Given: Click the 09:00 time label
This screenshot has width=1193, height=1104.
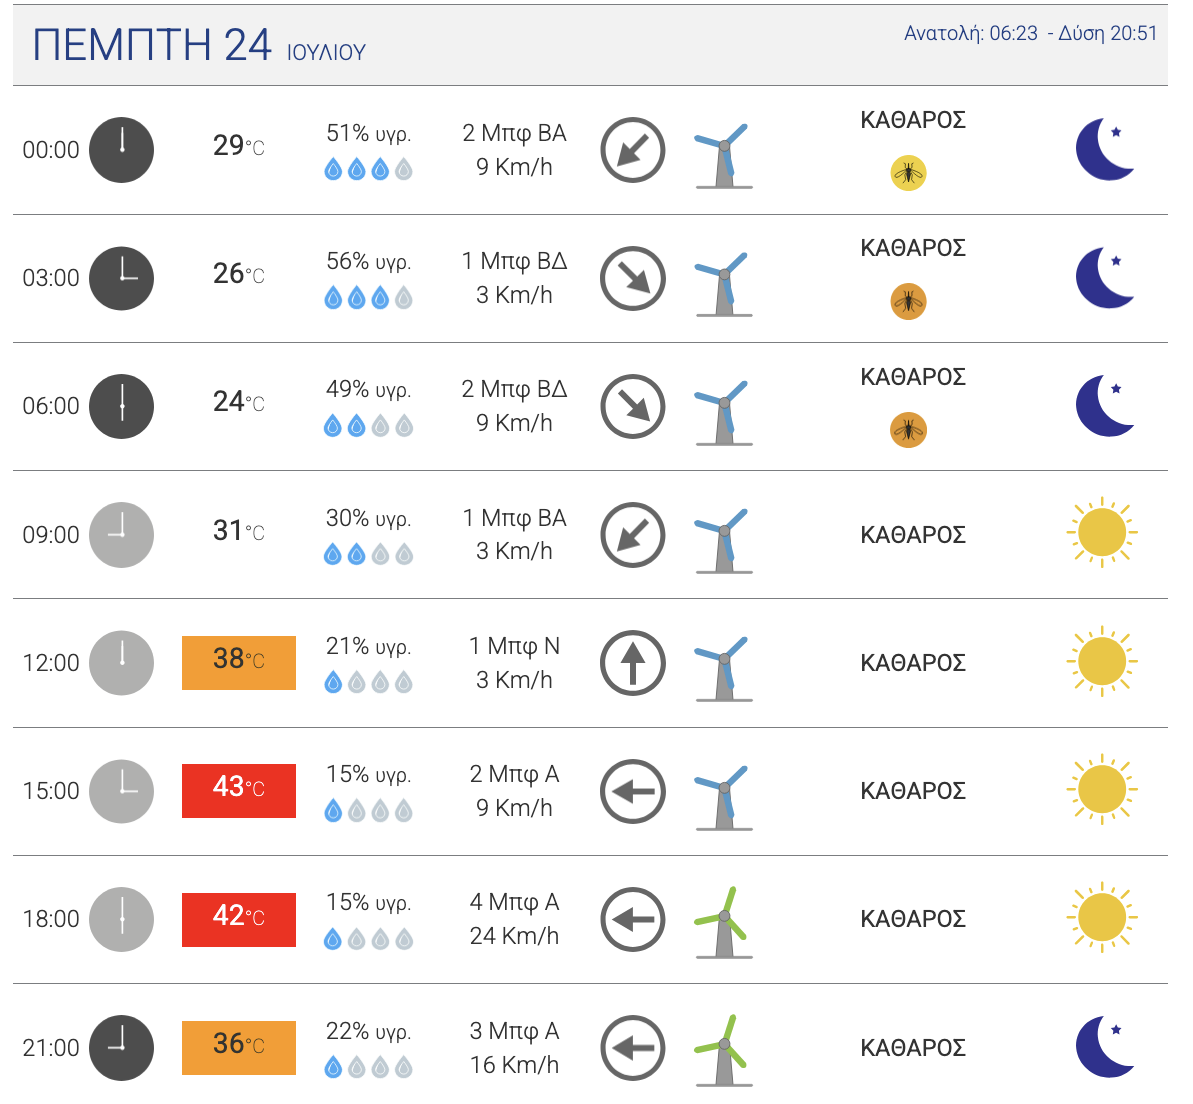Looking at the screenshot, I should 51,535.
